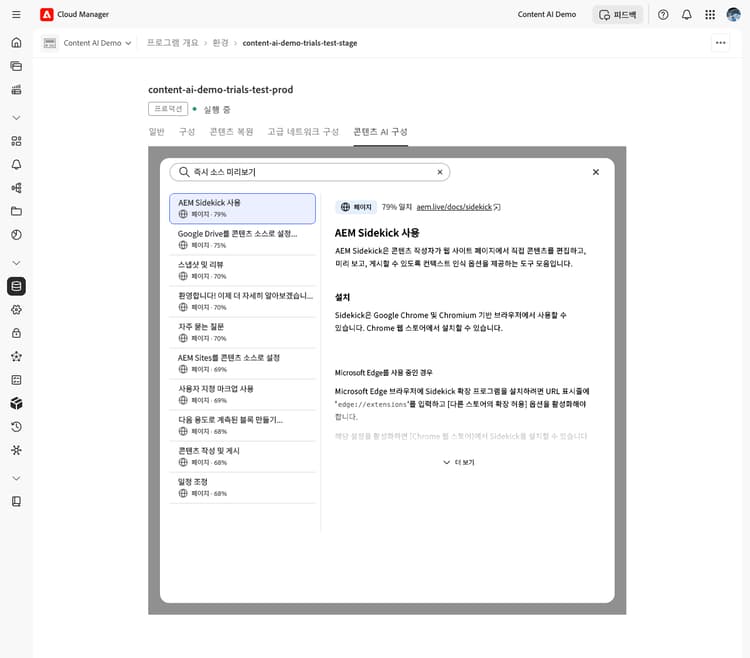The image size is (750, 658).
Task: Select the AEM Sidekick 사용 result
Action: tap(242, 208)
